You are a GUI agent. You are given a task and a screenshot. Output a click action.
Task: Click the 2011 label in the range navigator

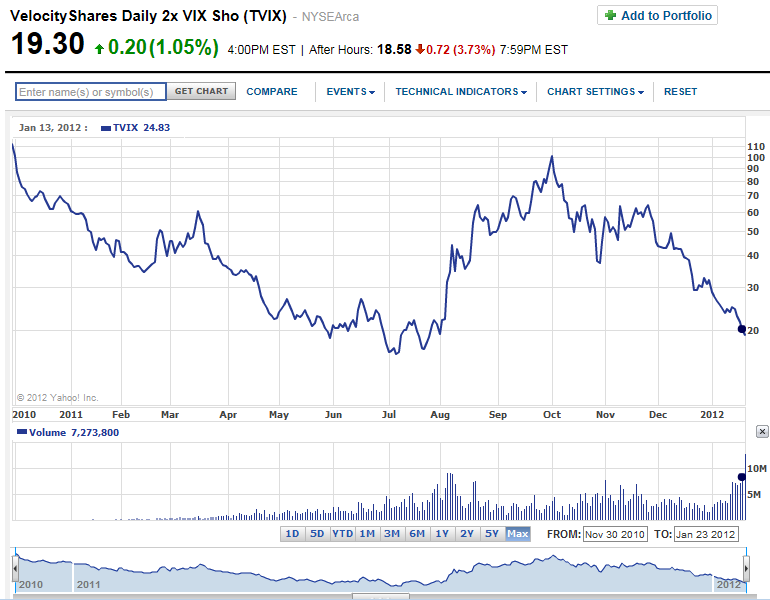tap(88, 584)
